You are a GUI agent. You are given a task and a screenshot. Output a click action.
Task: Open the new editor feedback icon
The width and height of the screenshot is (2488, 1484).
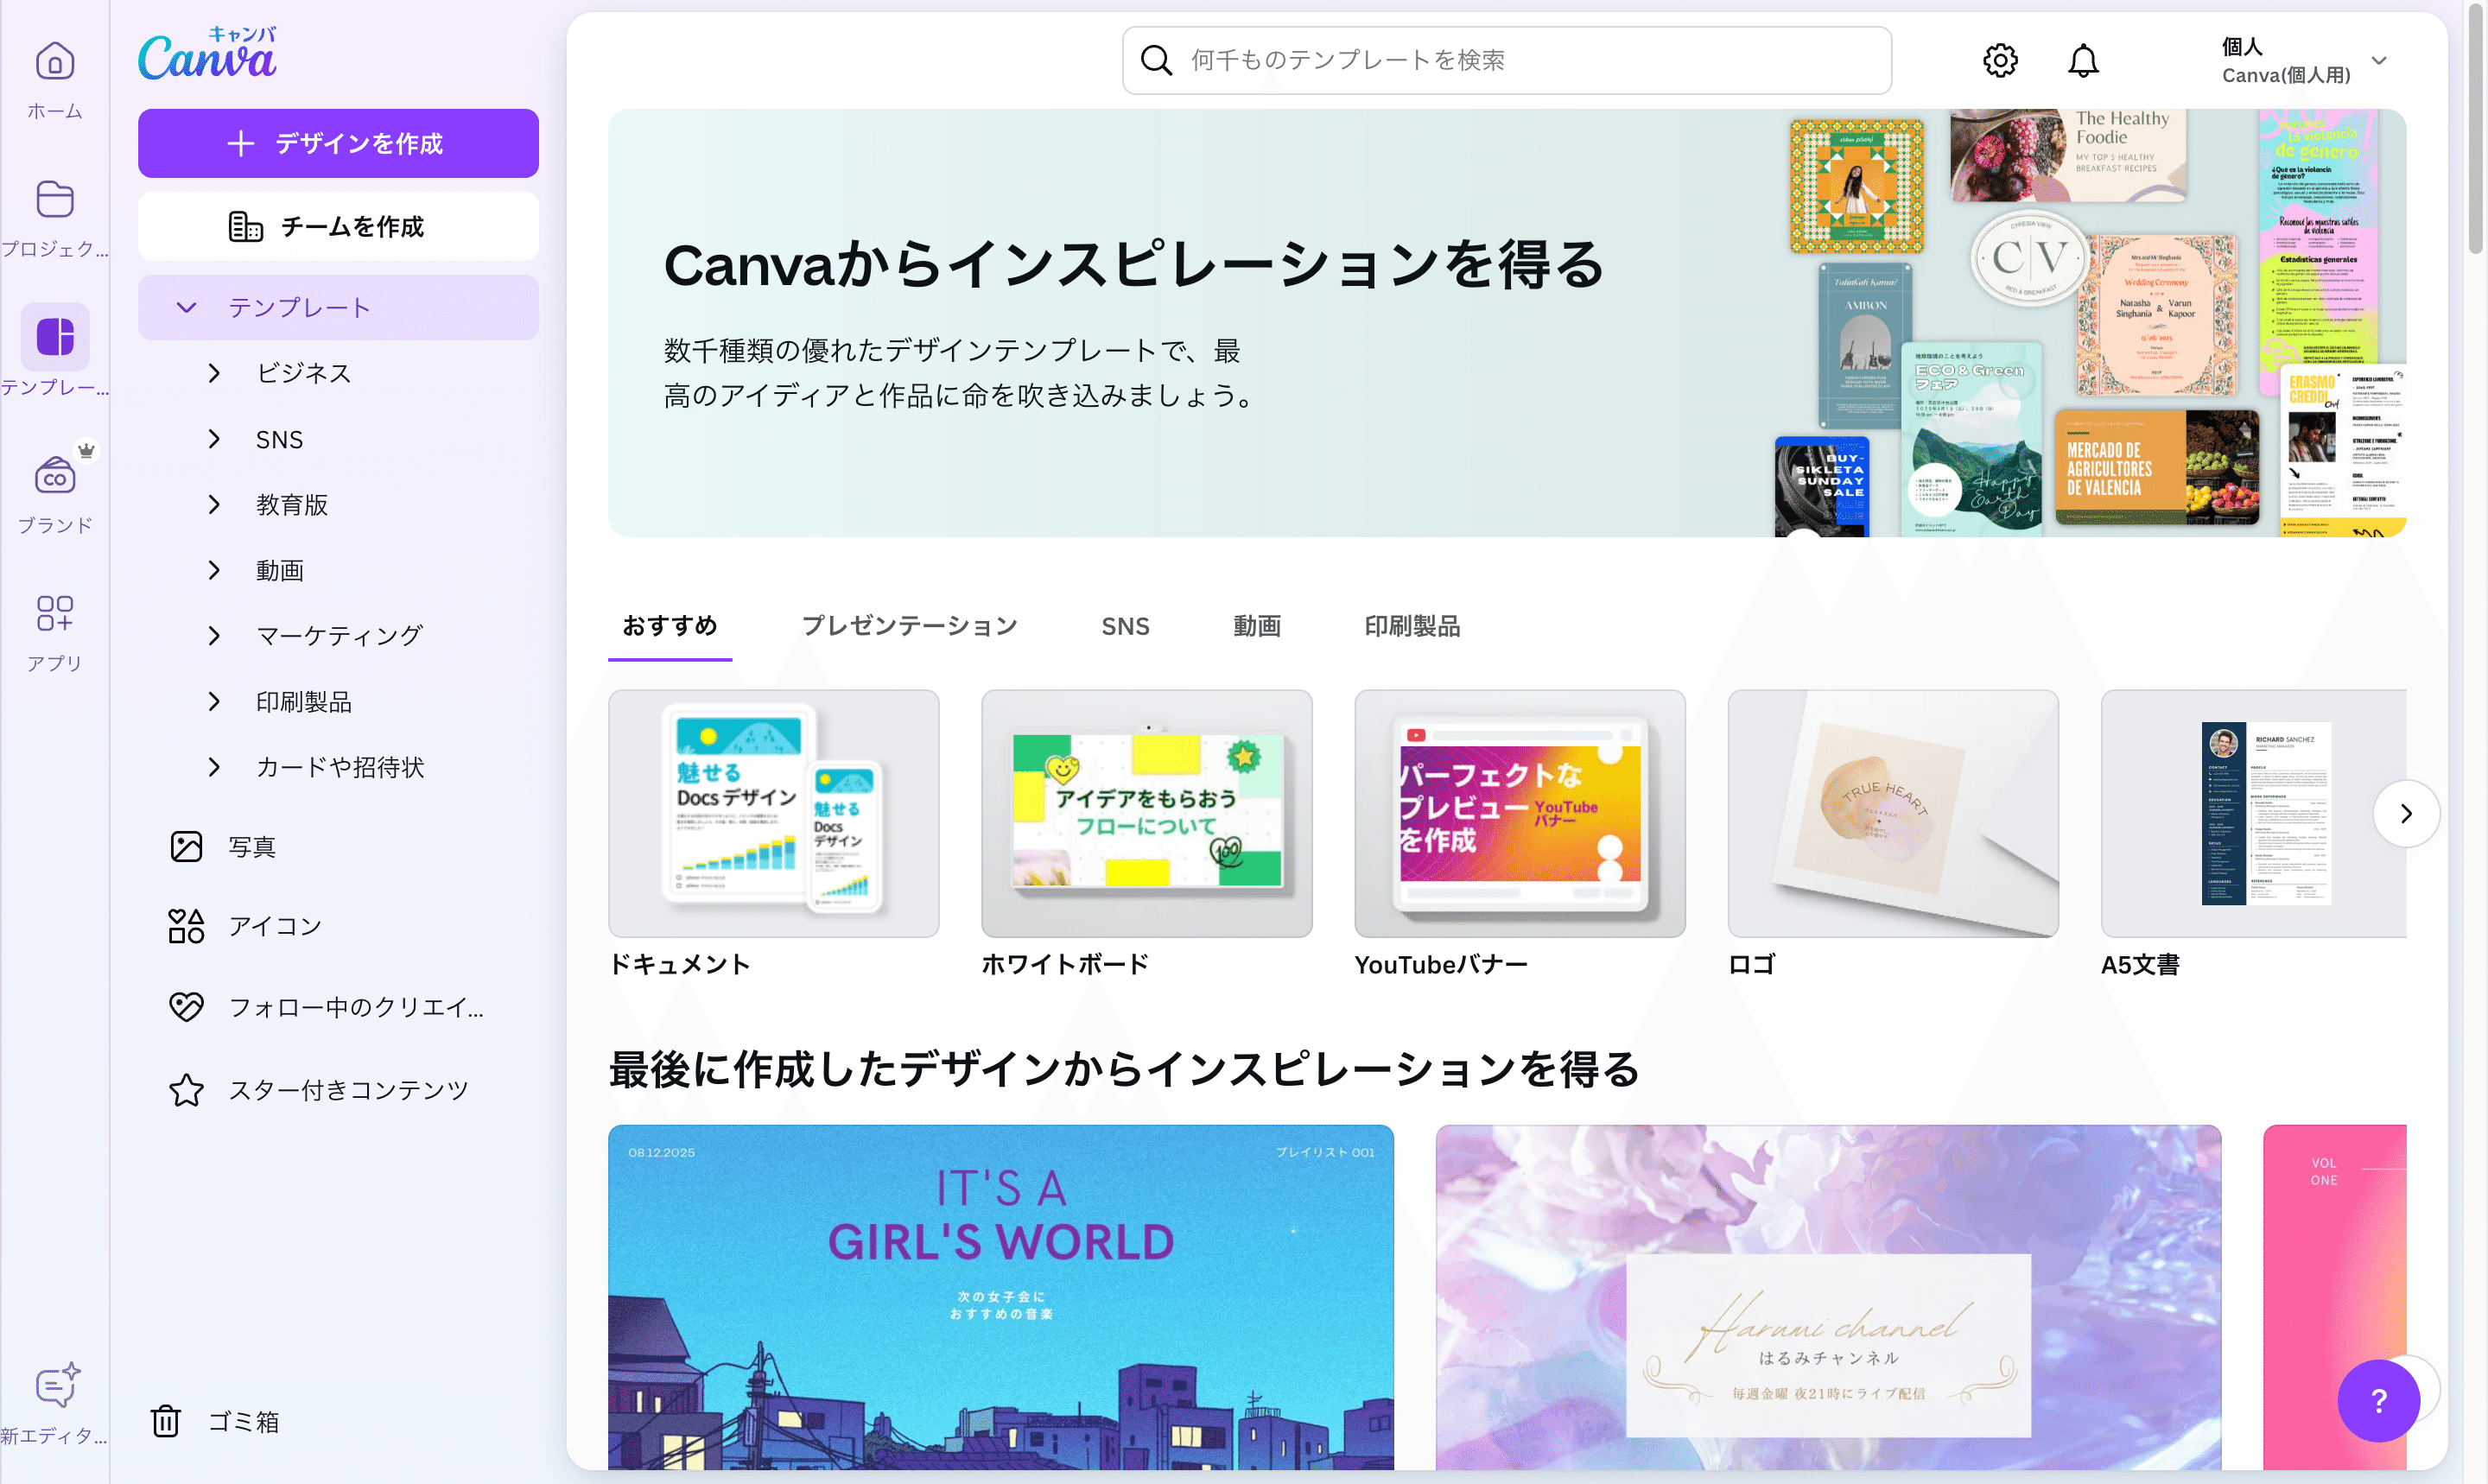click(x=56, y=1385)
